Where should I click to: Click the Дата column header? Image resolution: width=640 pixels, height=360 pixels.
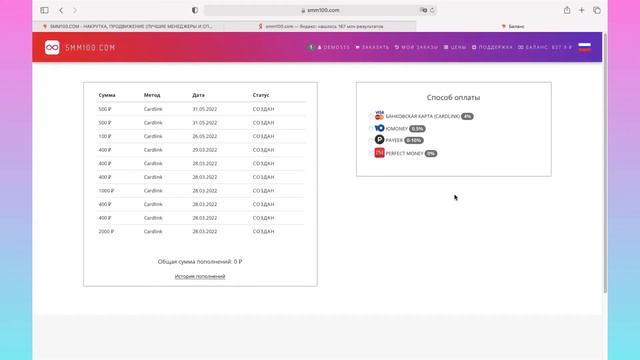pyautogui.click(x=198, y=95)
